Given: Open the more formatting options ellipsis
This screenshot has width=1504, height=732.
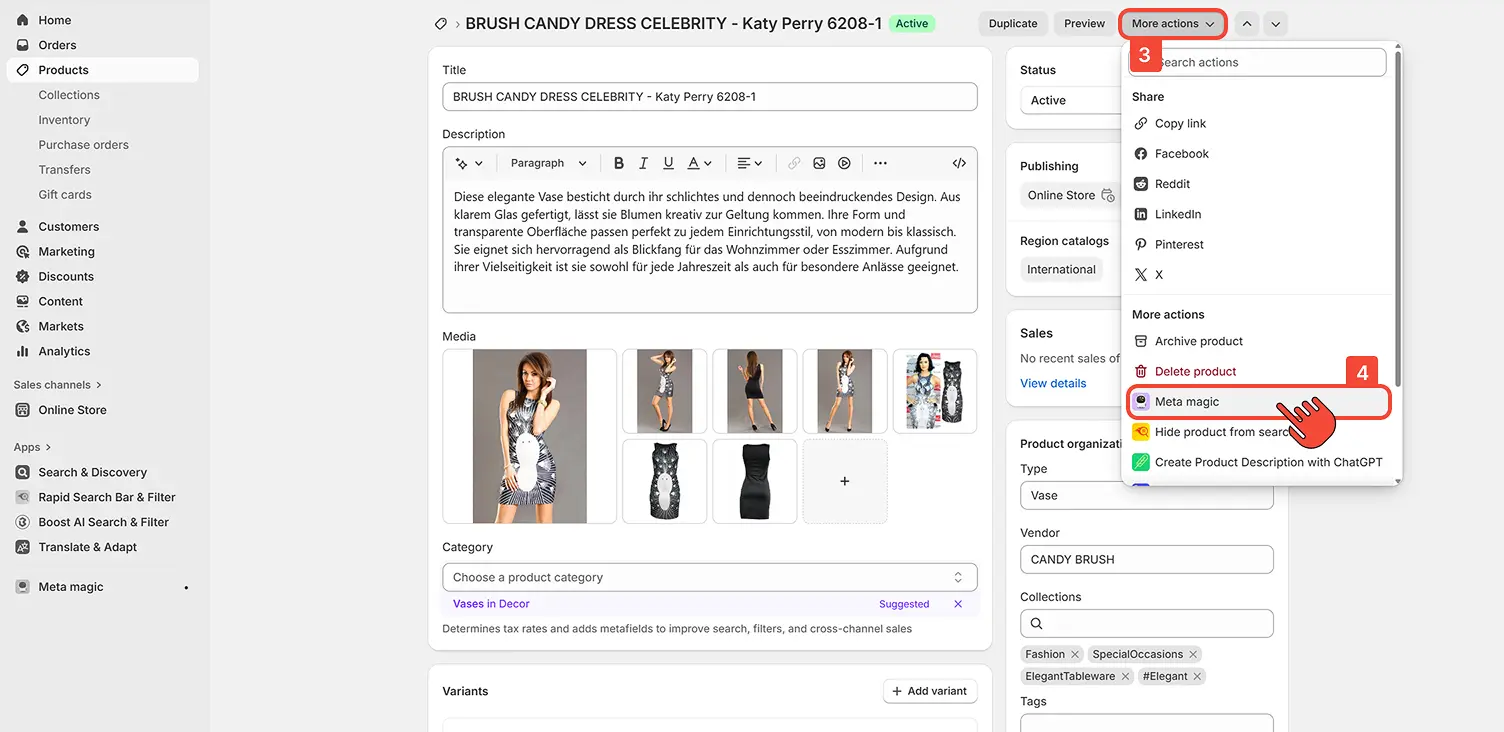Looking at the screenshot, I should (x=880, y=163).
